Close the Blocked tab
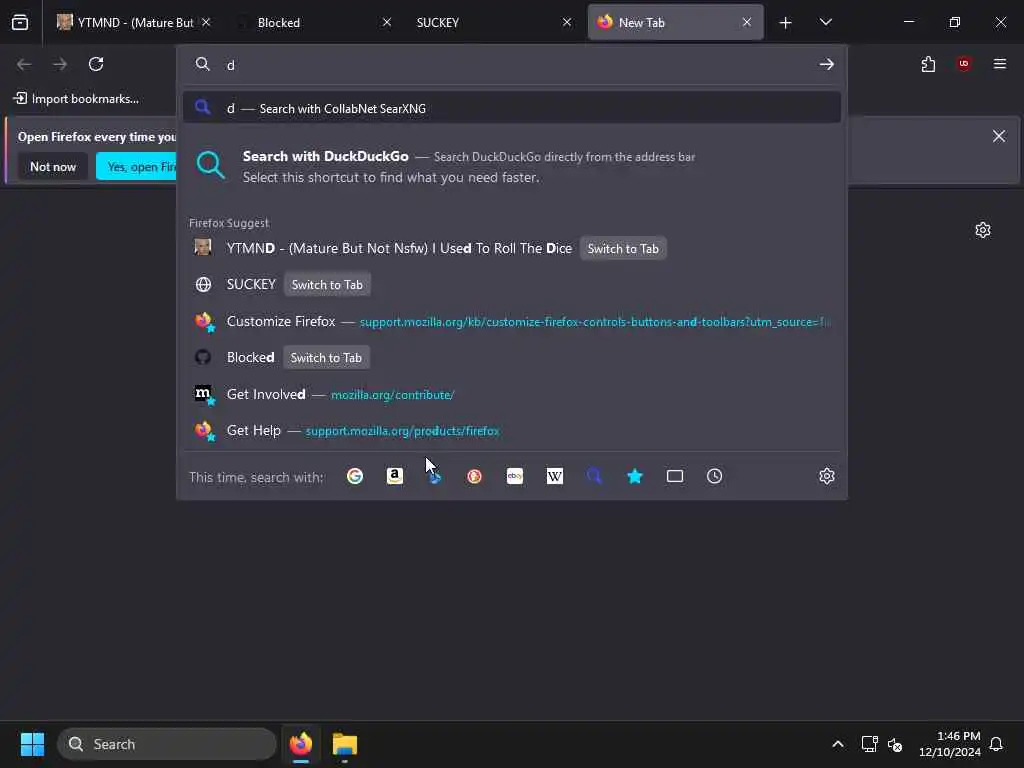Image resolution: width=1024 pixels, height=768 pixels. tap(387, 22)
